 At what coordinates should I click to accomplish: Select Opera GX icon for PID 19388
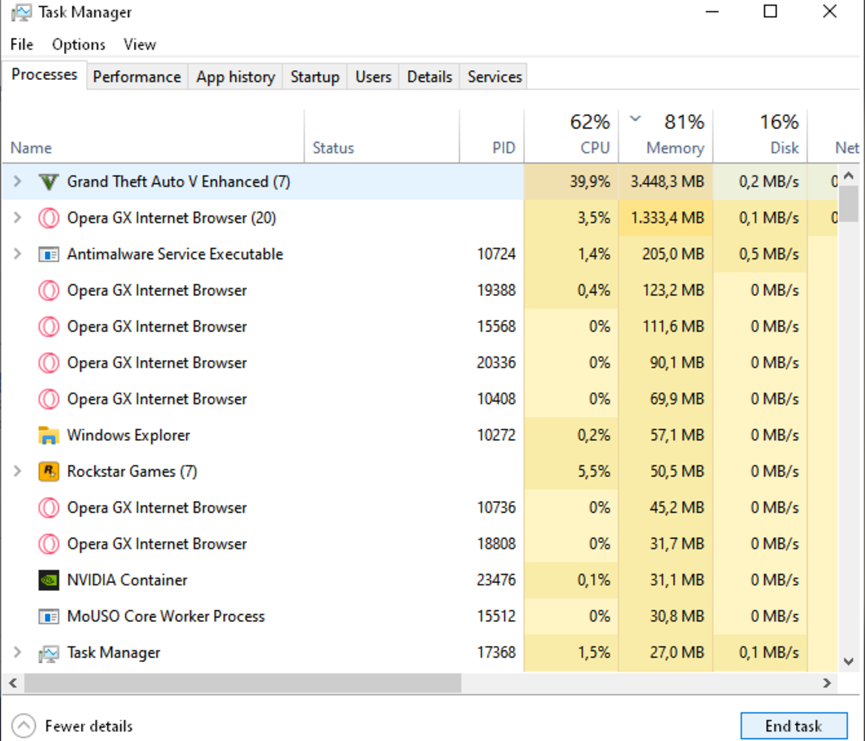point(49,290)
